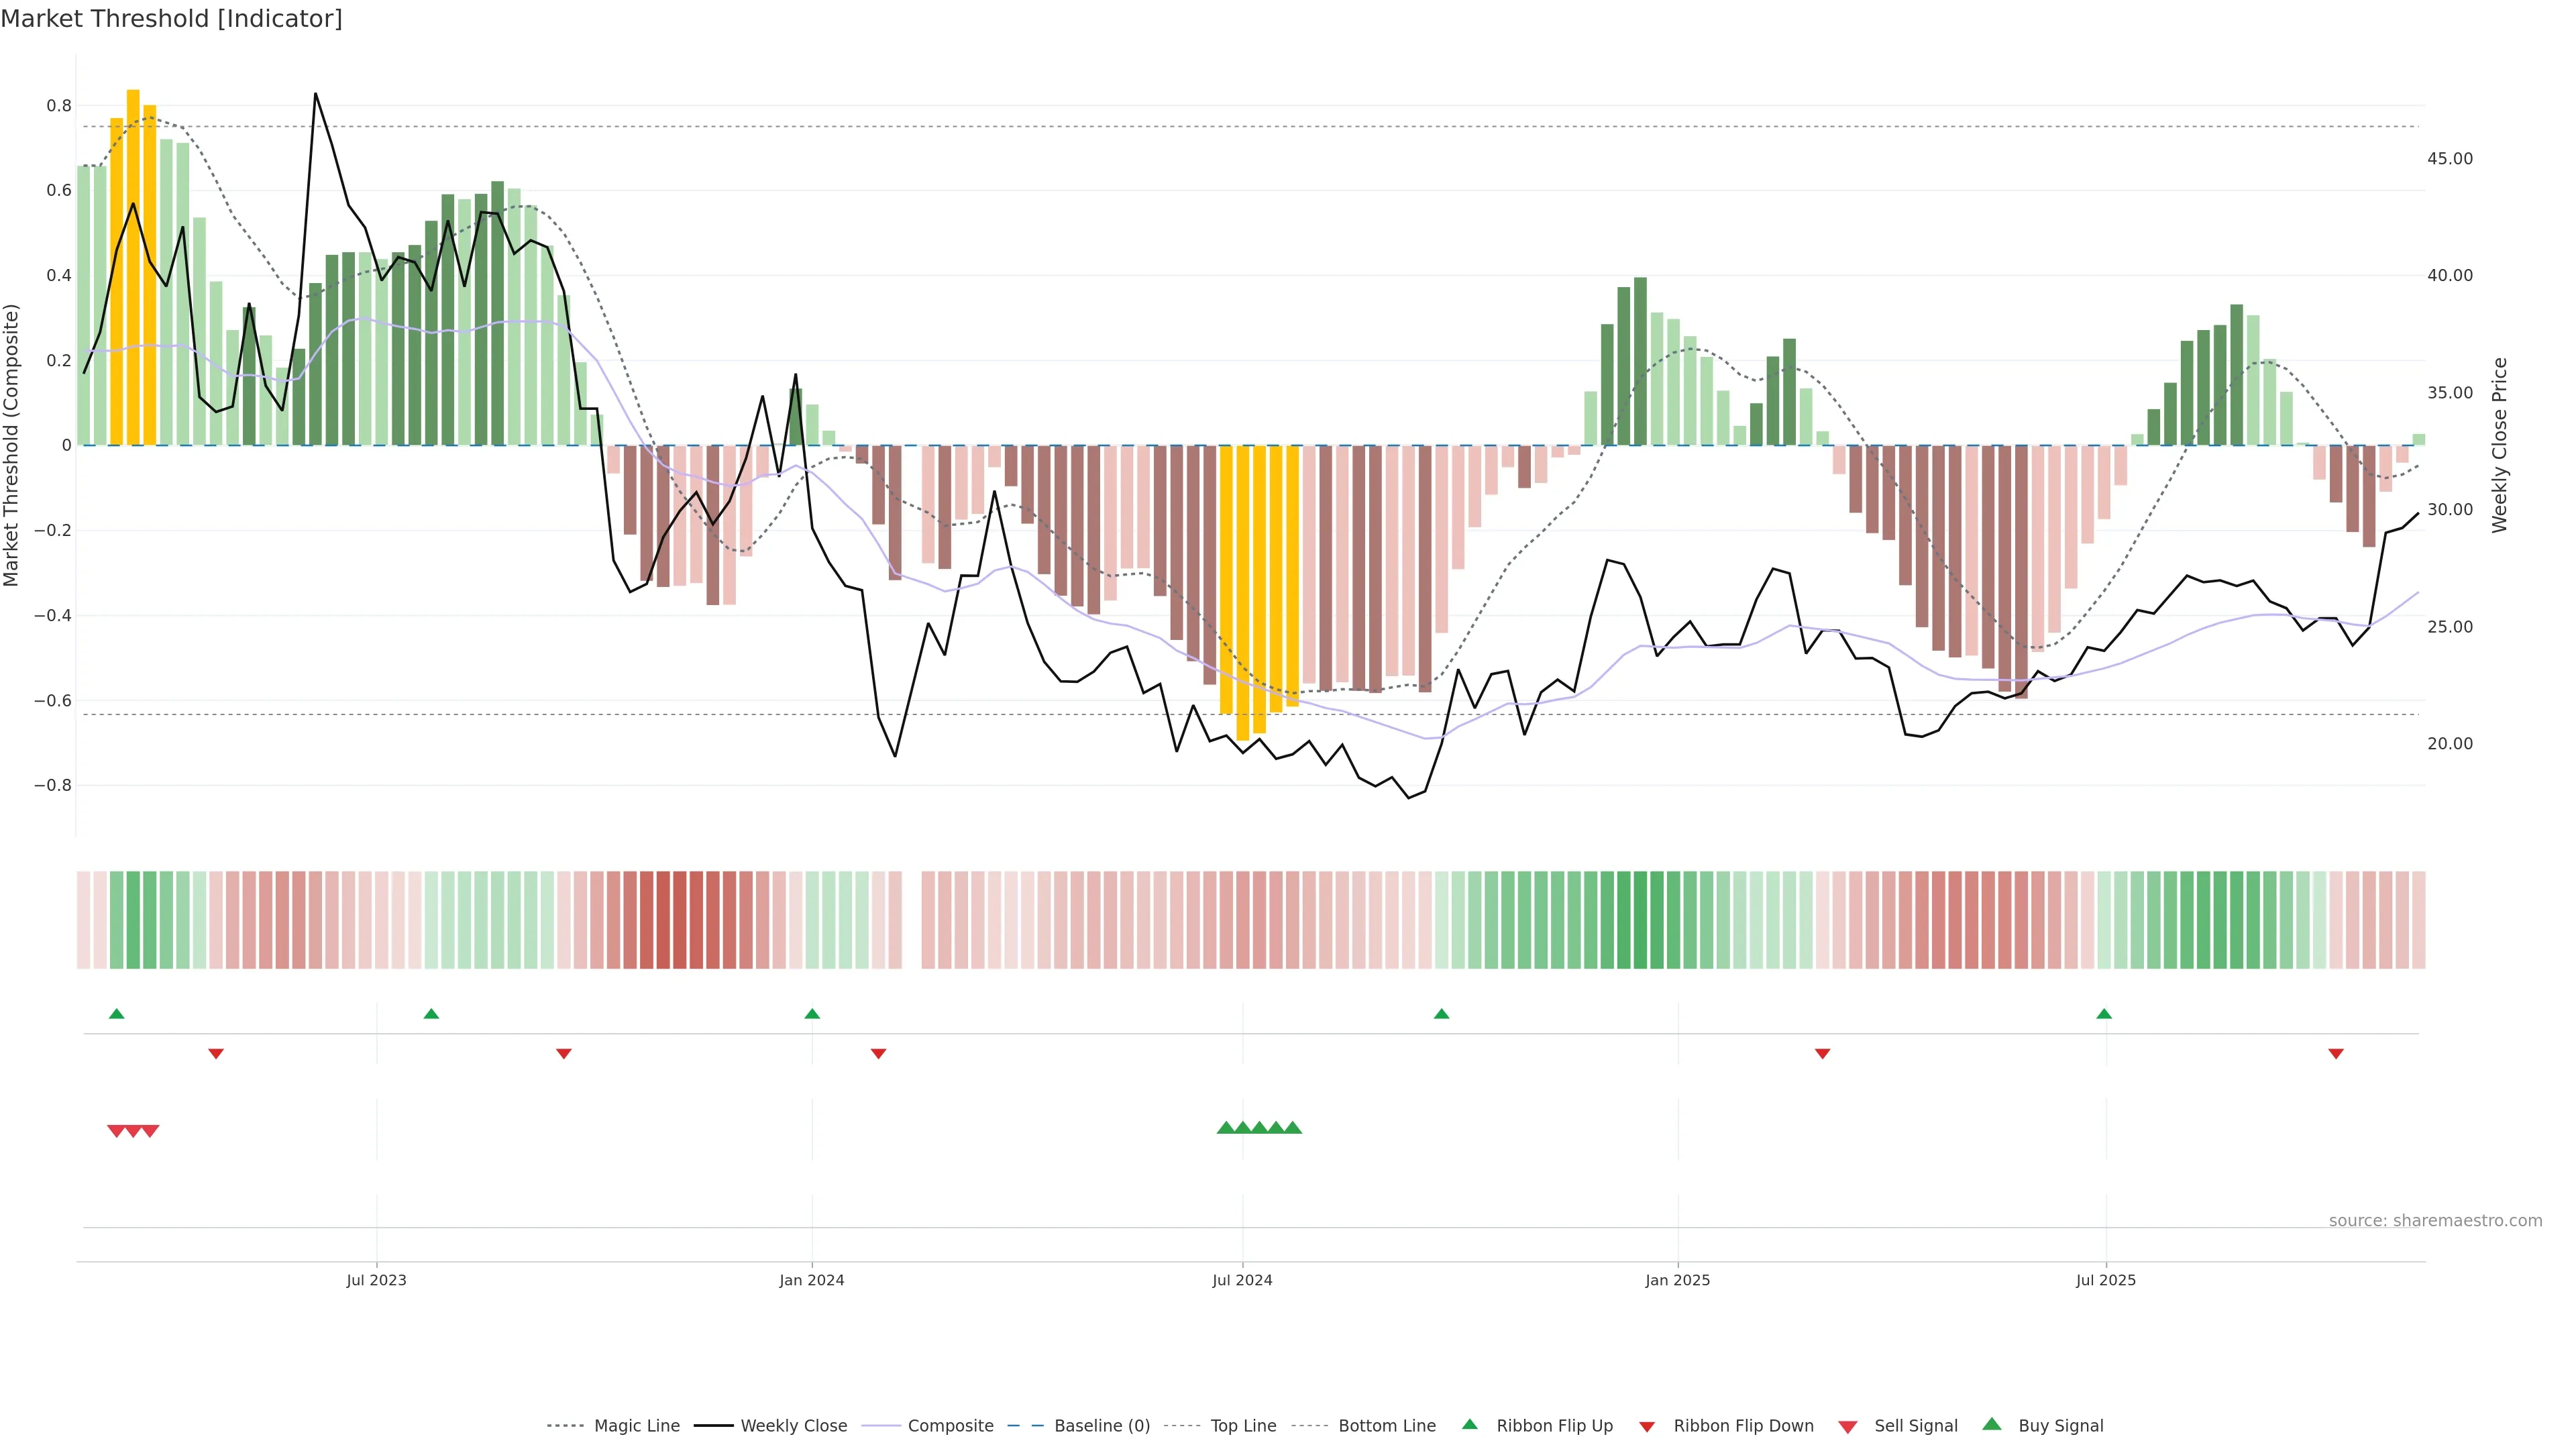Click the Buy Signal legend icon

pyautogui.click(x=1991, y=1424)
